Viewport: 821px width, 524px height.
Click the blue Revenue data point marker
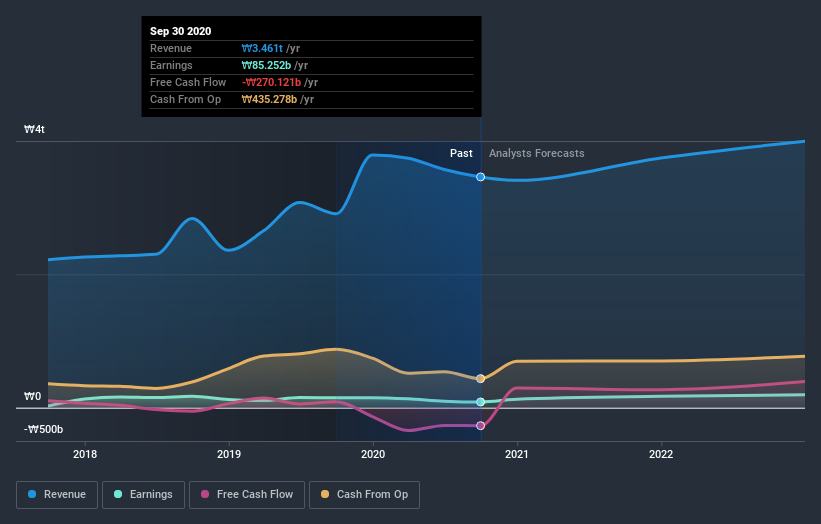tap(481, 177)
